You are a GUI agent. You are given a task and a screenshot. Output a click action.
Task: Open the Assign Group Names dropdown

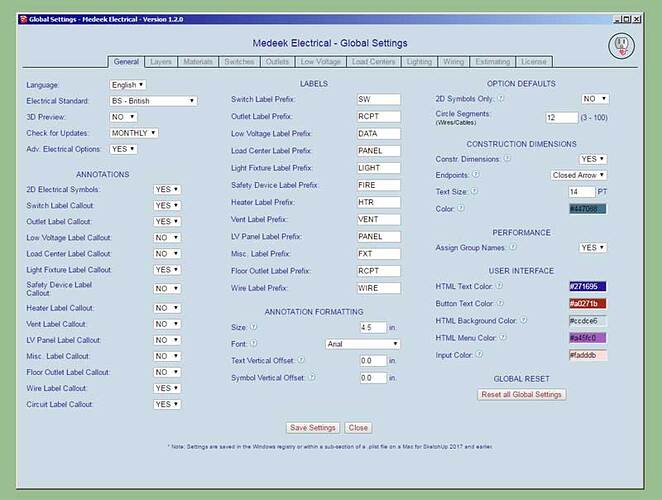593,248
